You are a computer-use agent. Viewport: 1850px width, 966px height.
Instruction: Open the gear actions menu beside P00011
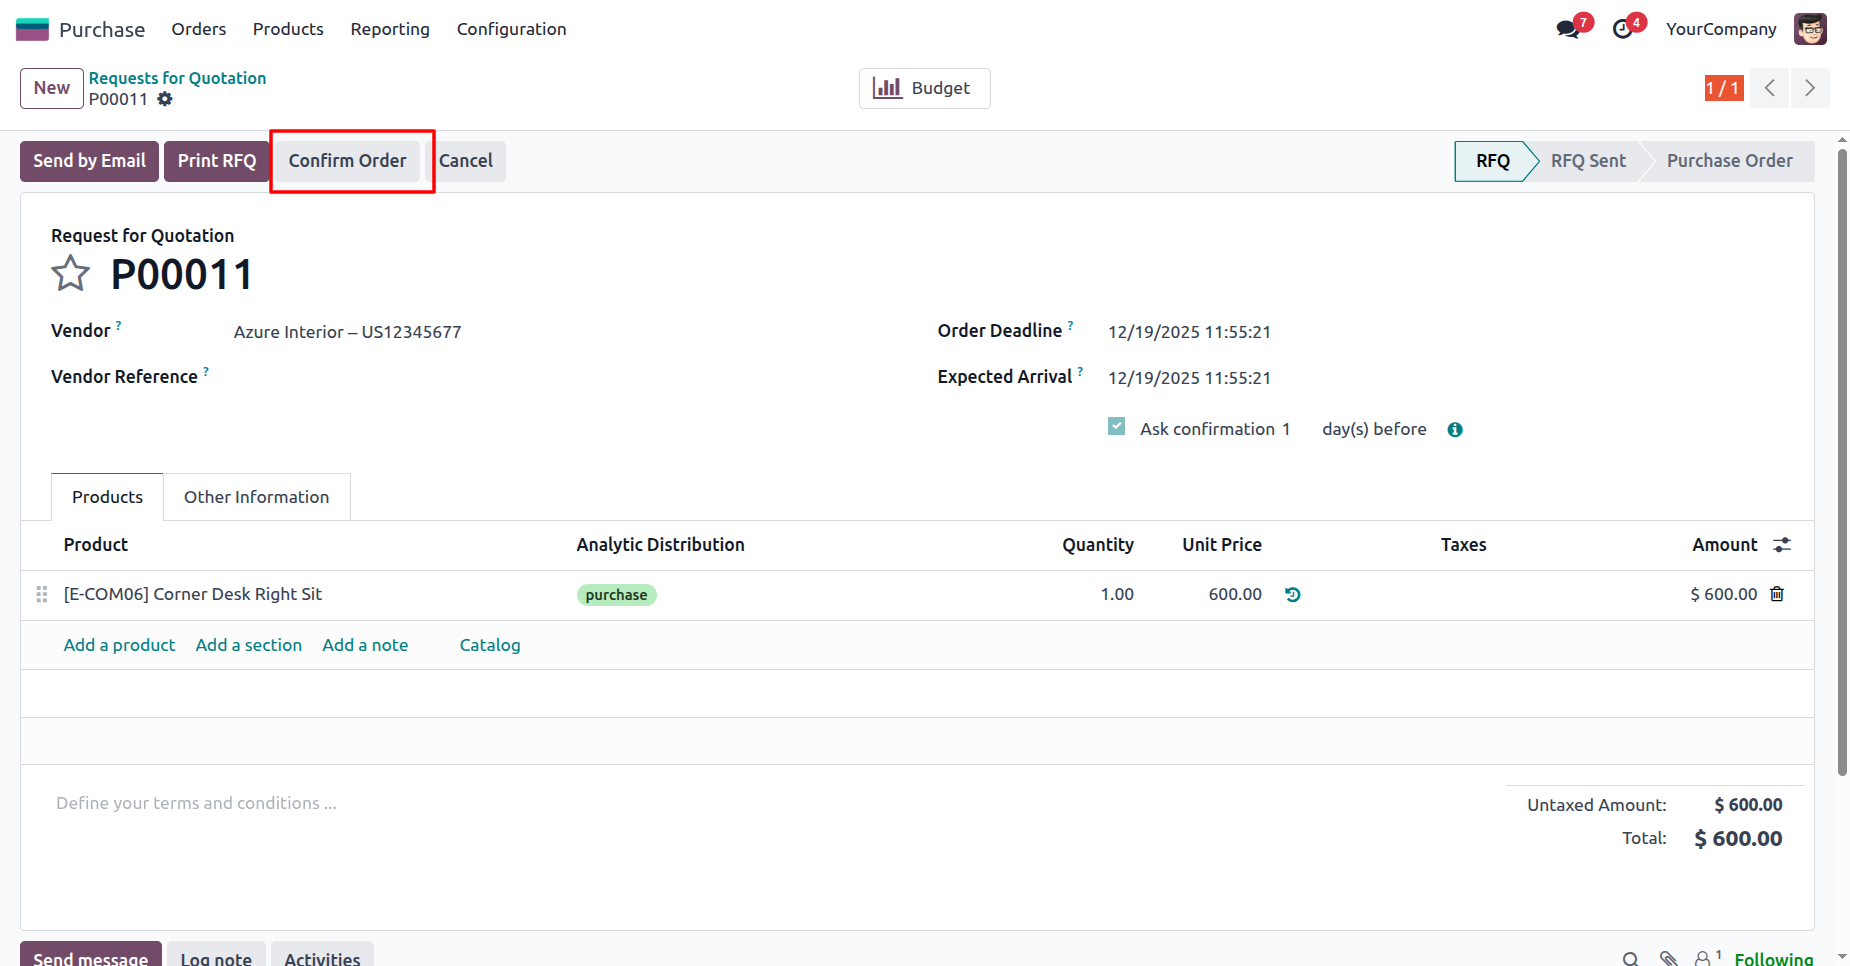165,99
